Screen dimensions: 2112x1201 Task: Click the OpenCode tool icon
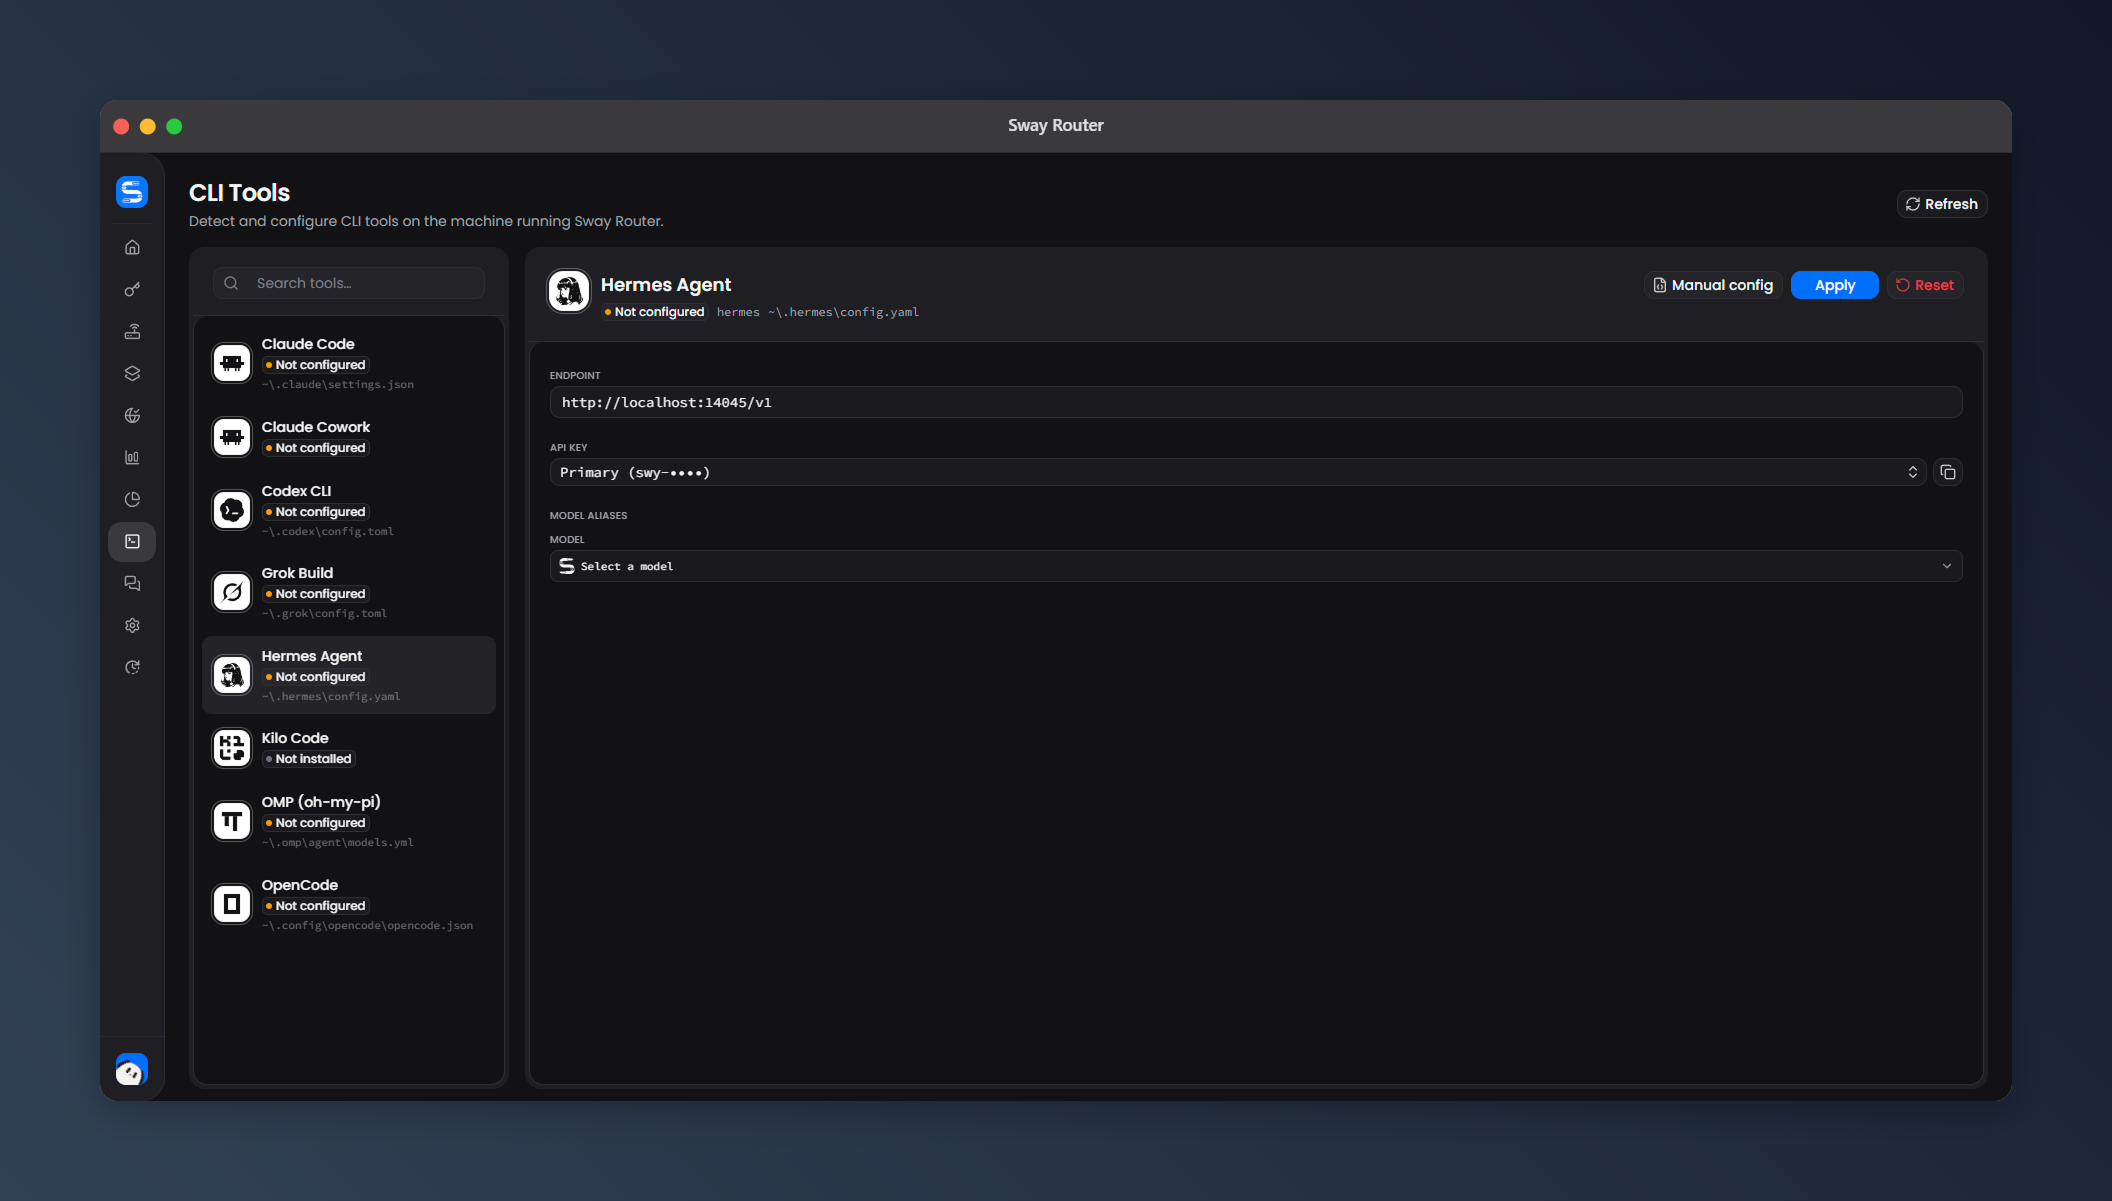pyautogui.click(x=232, y=904)
